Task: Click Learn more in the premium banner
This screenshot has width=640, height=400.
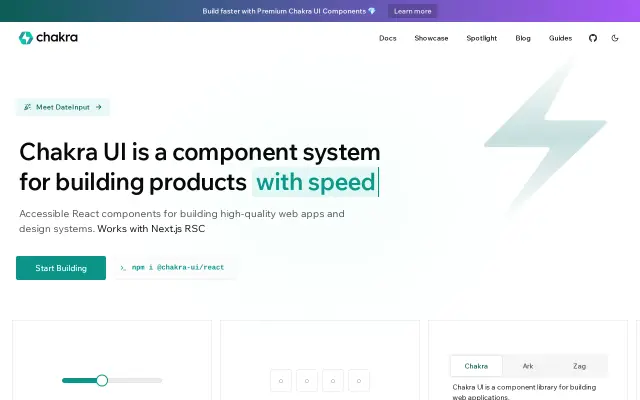Action: click(x=412, y=11)
